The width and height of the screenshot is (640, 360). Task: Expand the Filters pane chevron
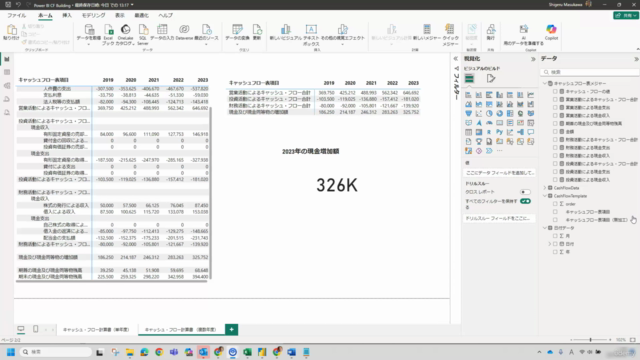click(456, 59)
